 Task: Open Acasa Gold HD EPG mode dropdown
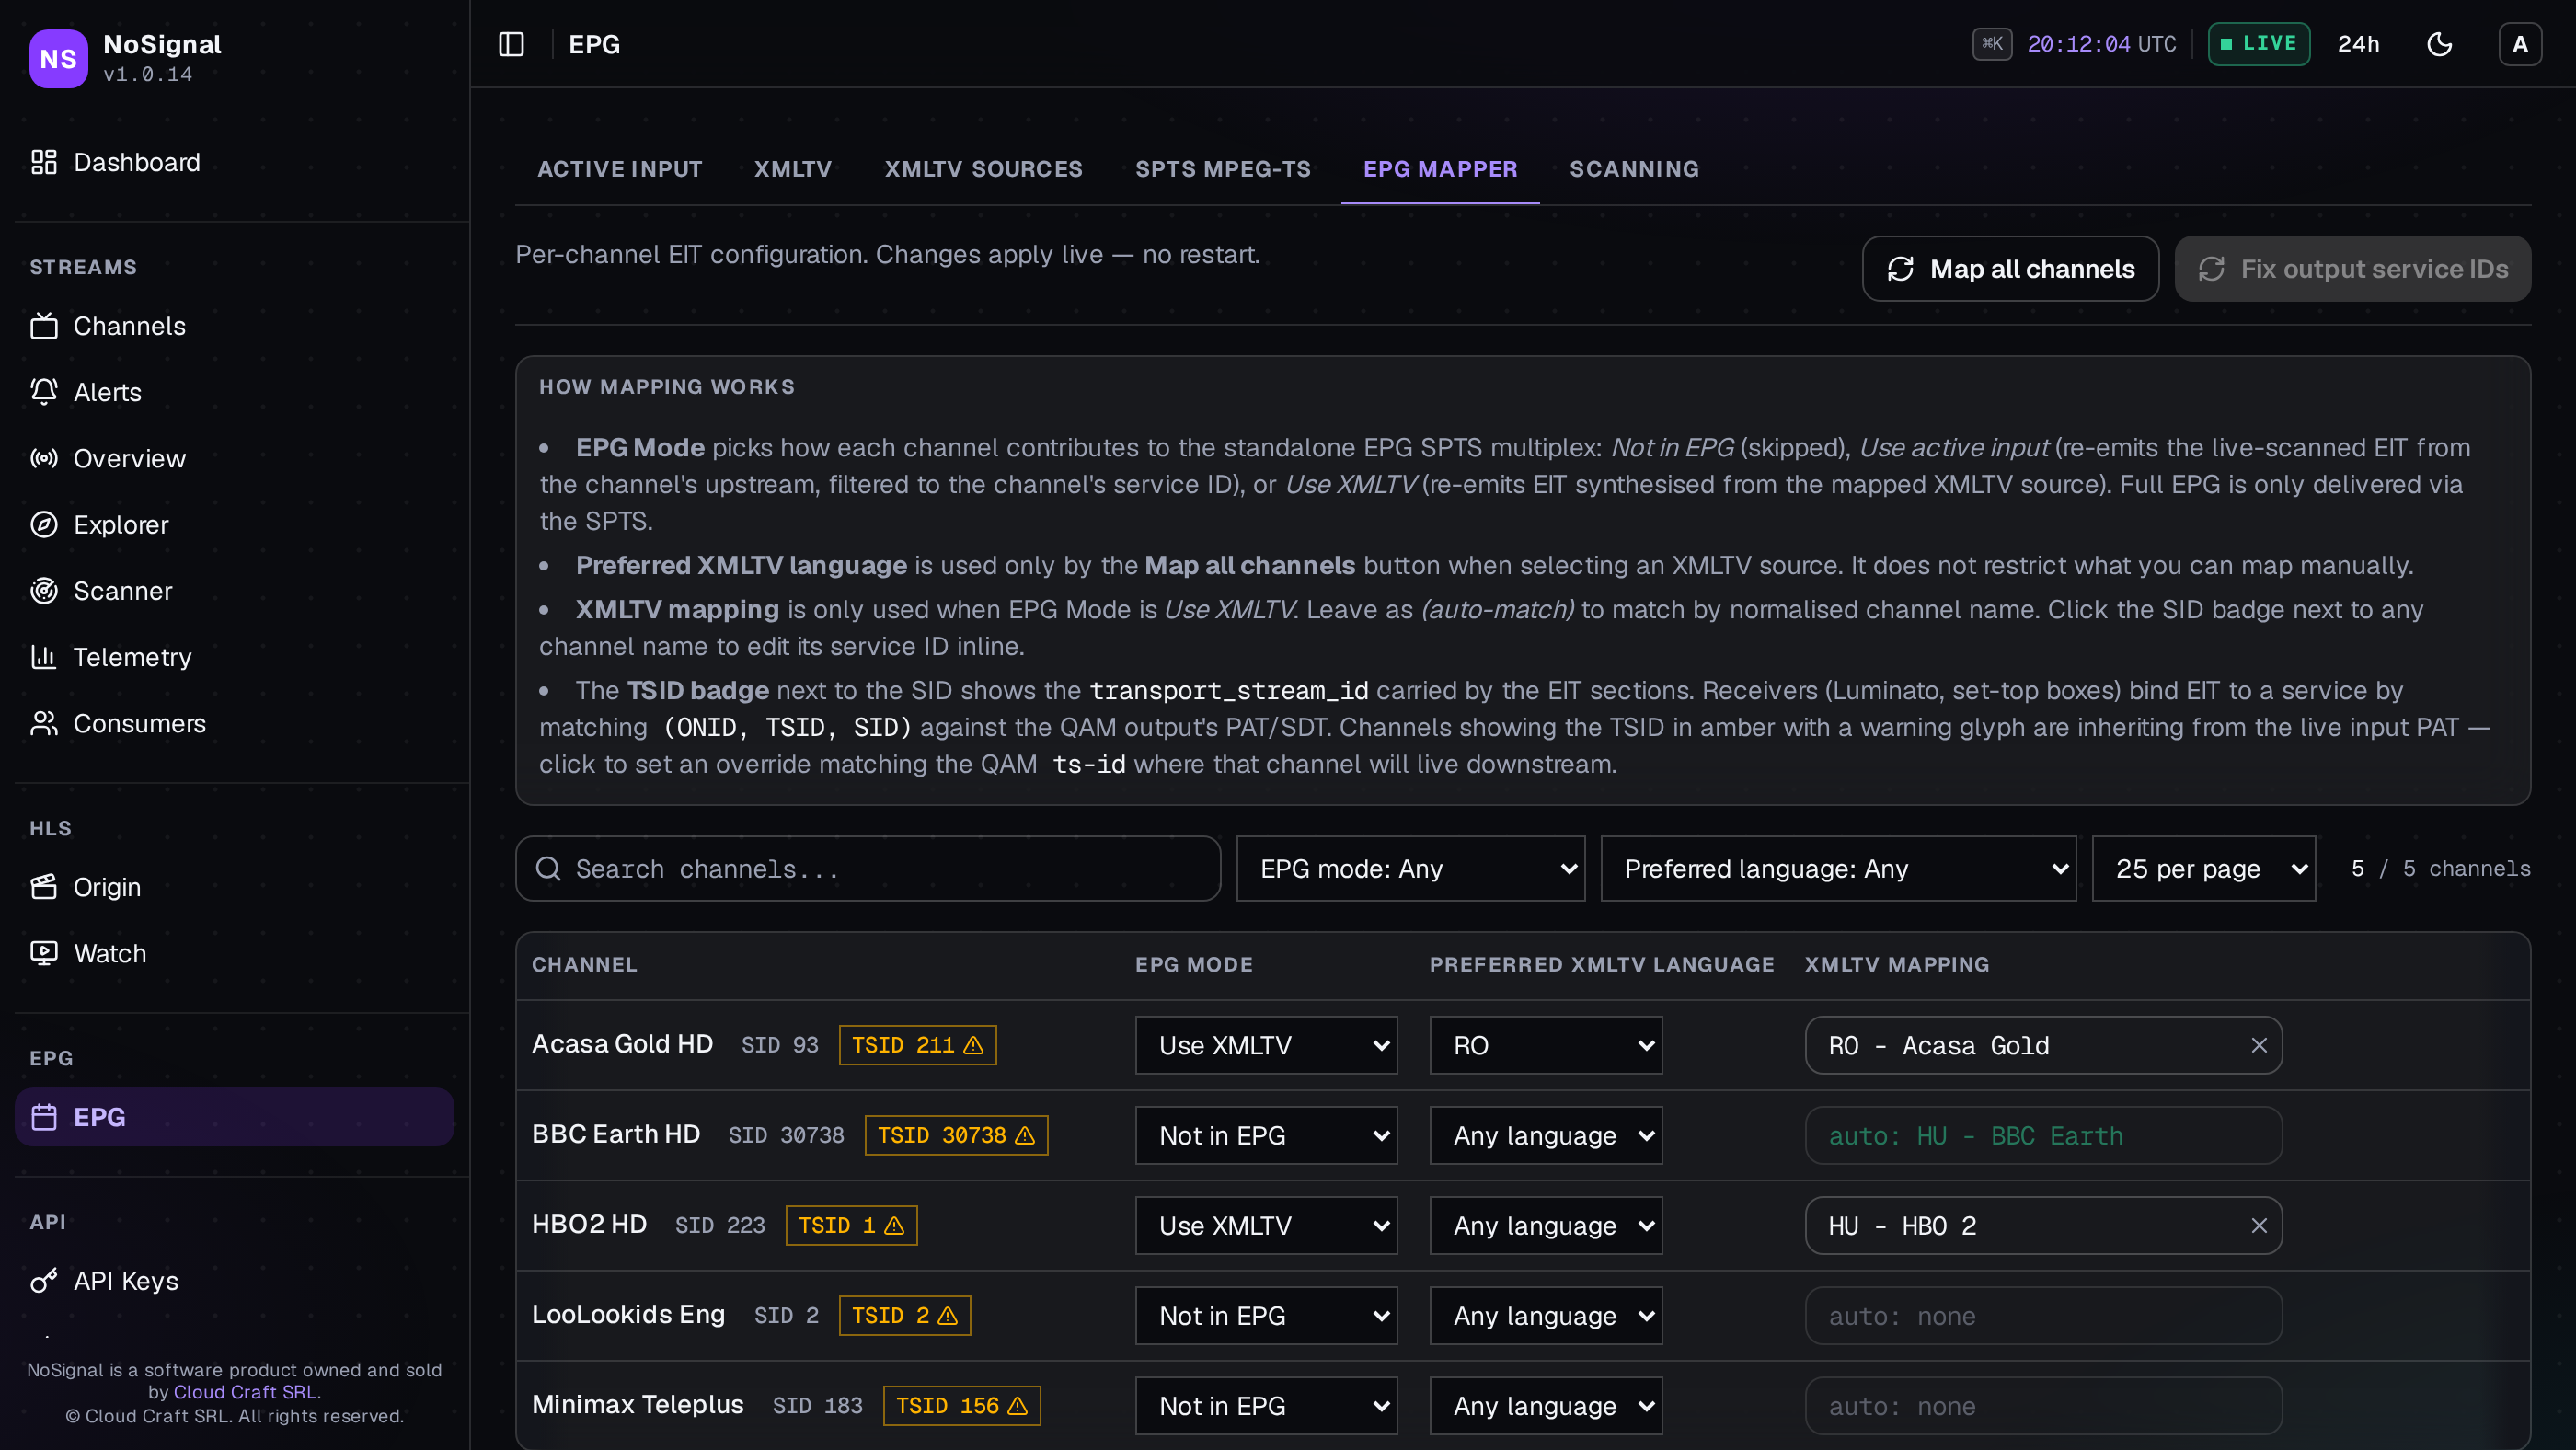click(x=1266, y=1045)
